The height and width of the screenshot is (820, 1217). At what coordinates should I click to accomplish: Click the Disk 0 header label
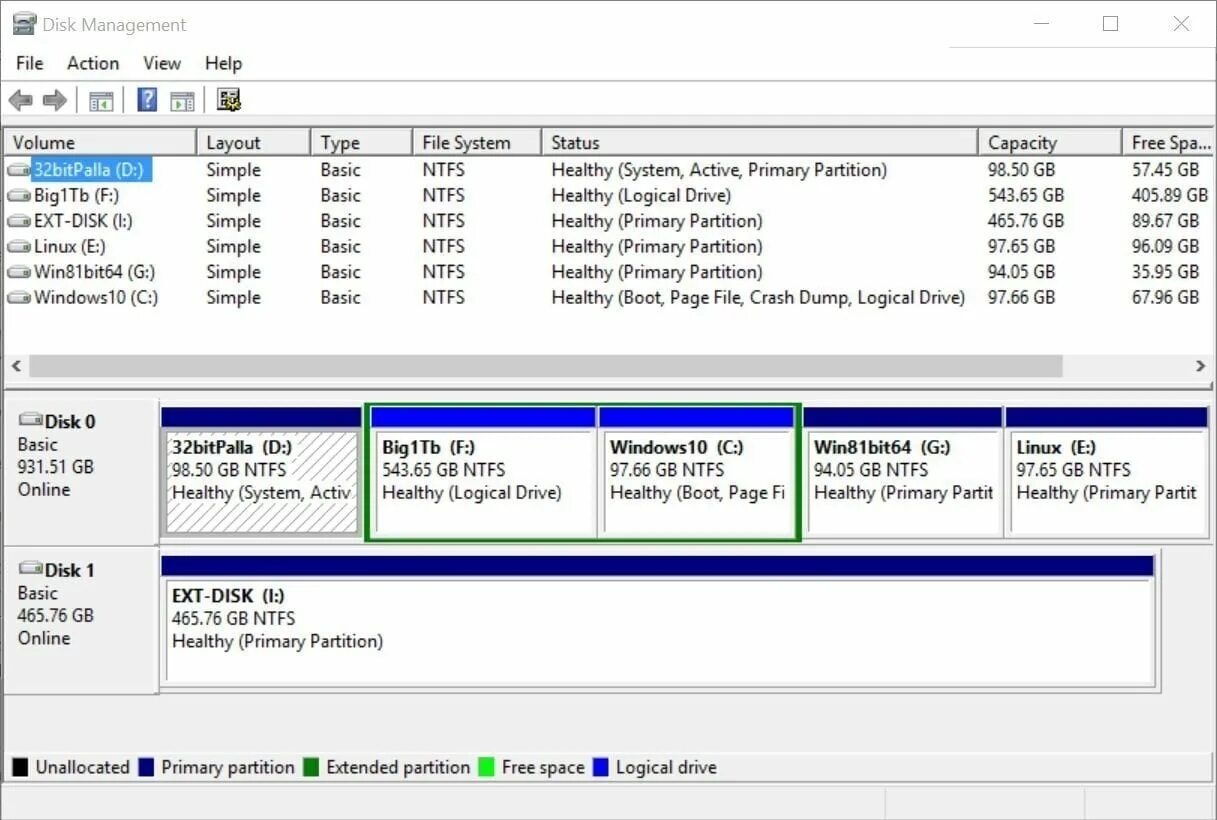pos(69,421)
